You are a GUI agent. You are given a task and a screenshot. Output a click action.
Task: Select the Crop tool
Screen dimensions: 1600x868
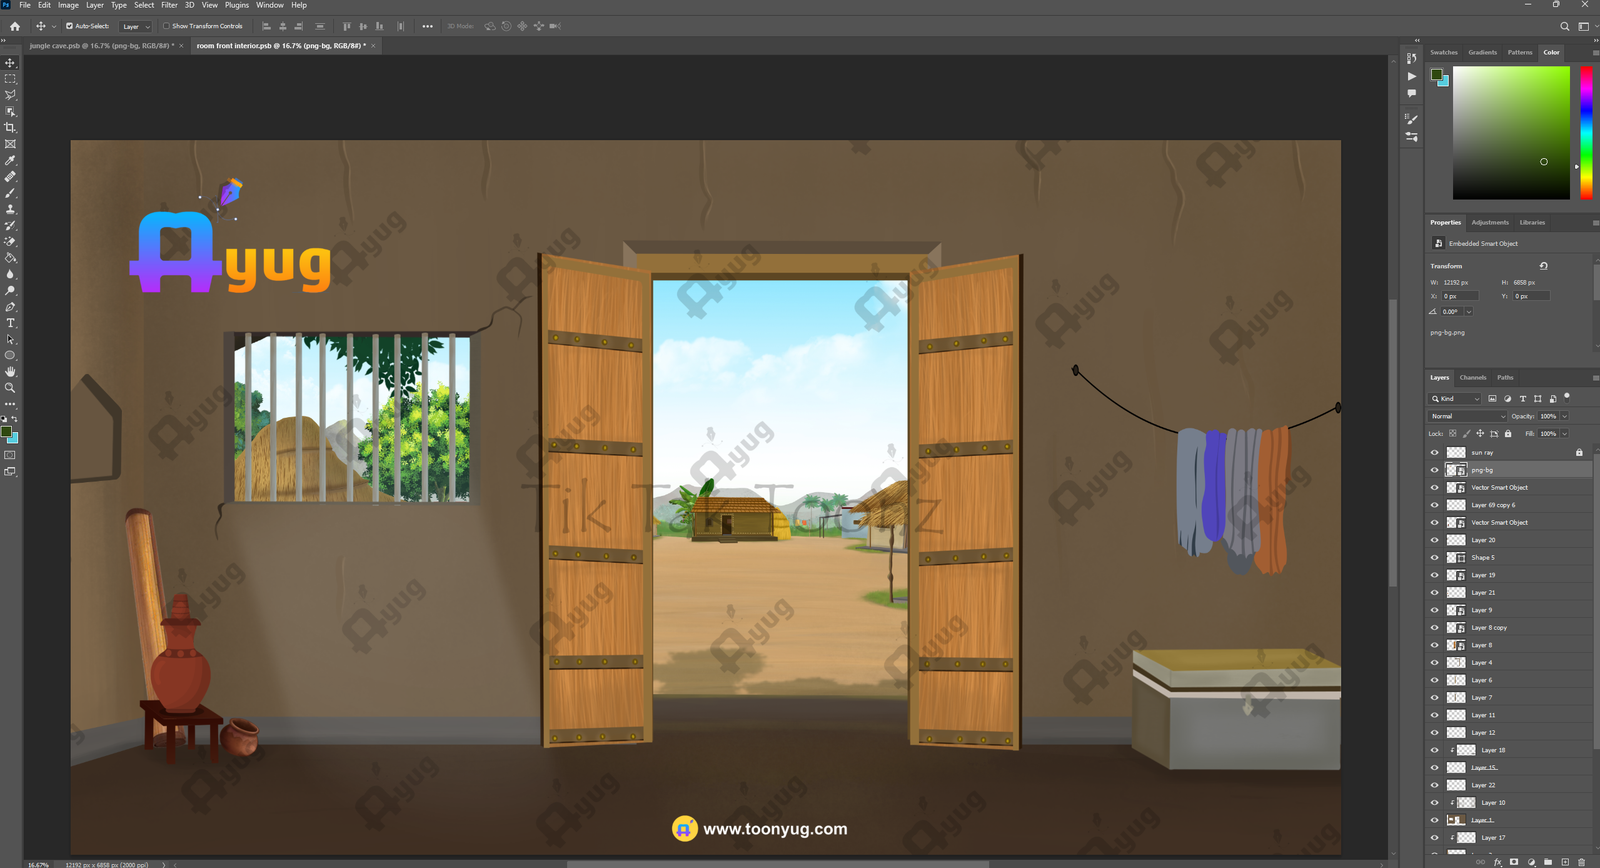click(11, 128)
